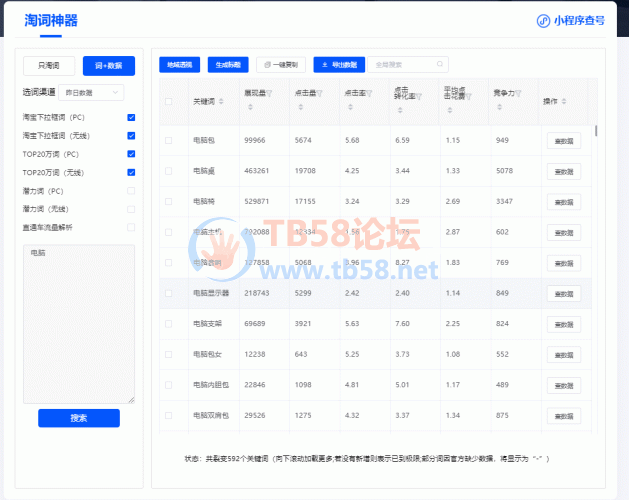Select the 电脑显示器 row checkbox
This screenshot has width=629, height=500.
pos(168,293)
